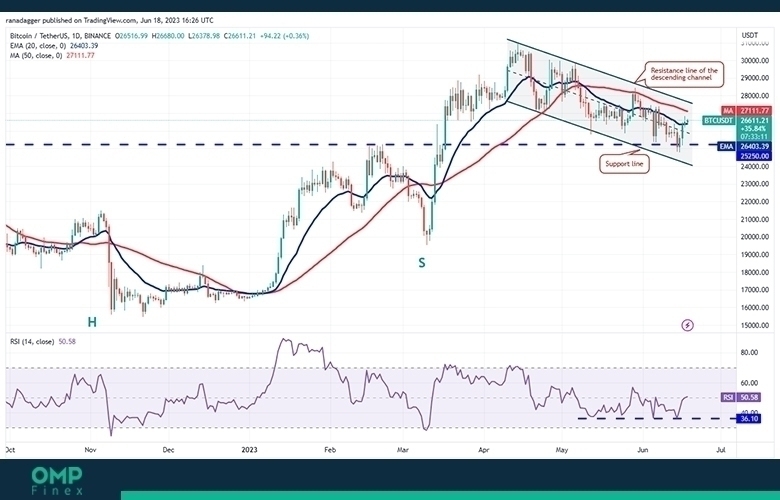The image size is (780, 500).
Task: Click the Dec label on the time axis
Action: point(169,450)
